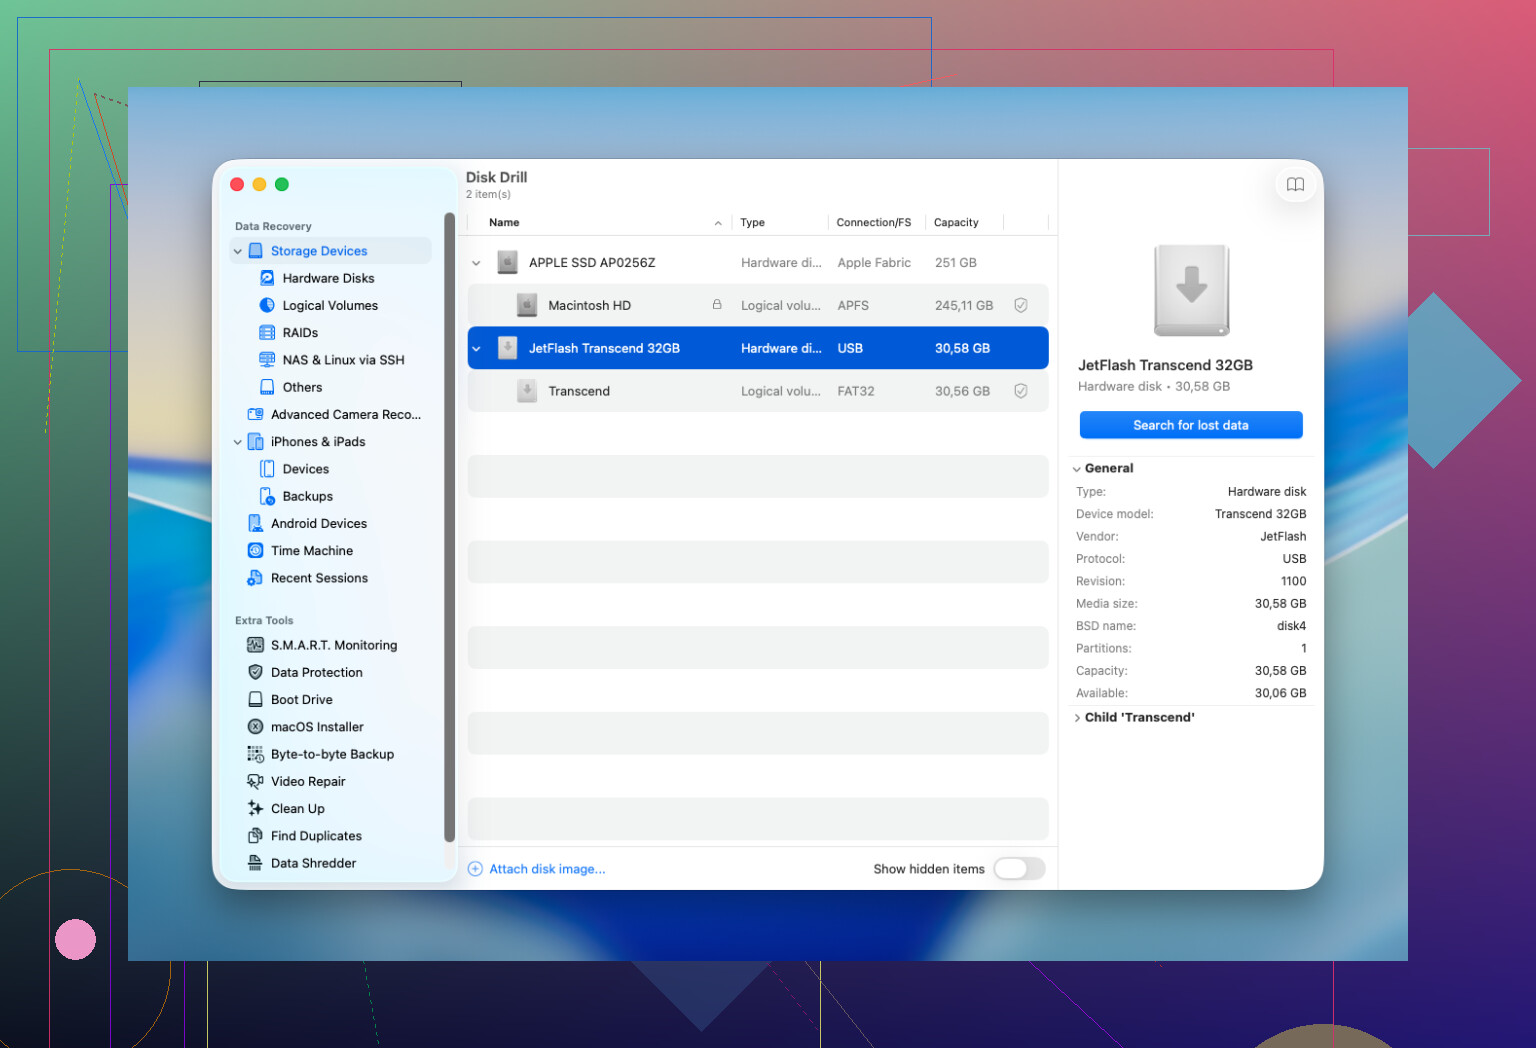Select the APPLE SSD AP0256Z name
This screenshot has width=1536, height=1048.
point(592,263)
